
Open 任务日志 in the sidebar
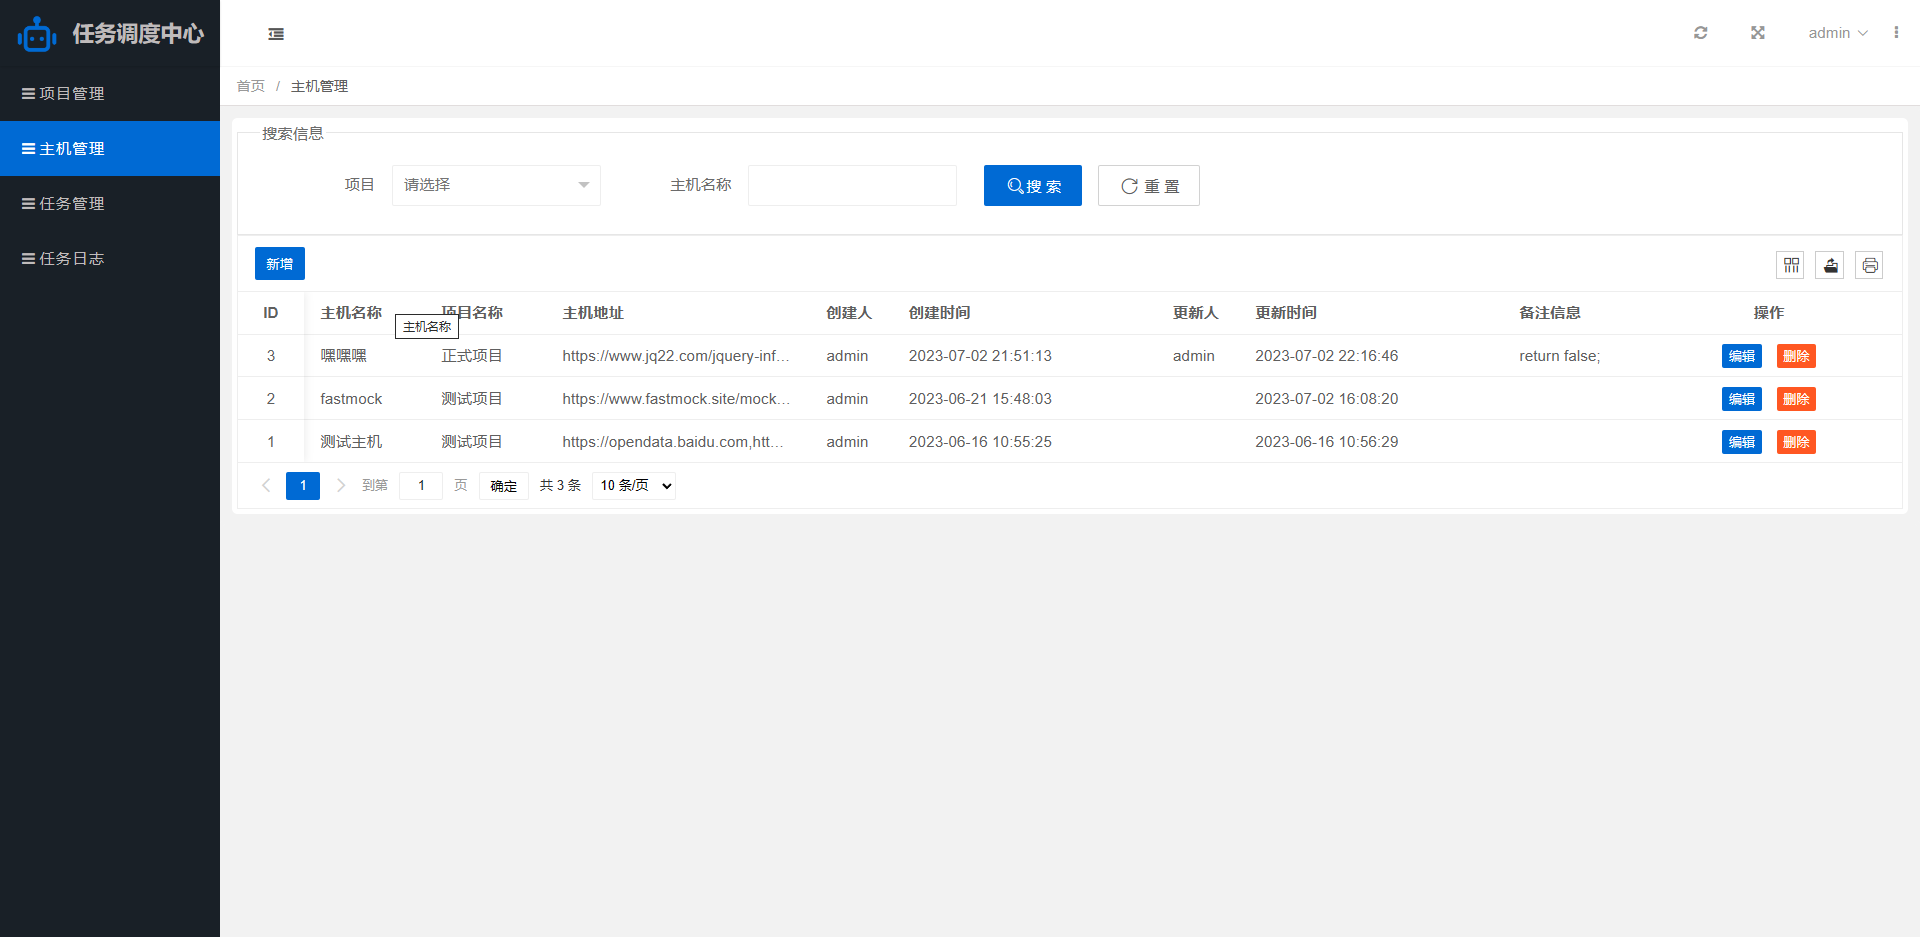(x=110, y=258)
